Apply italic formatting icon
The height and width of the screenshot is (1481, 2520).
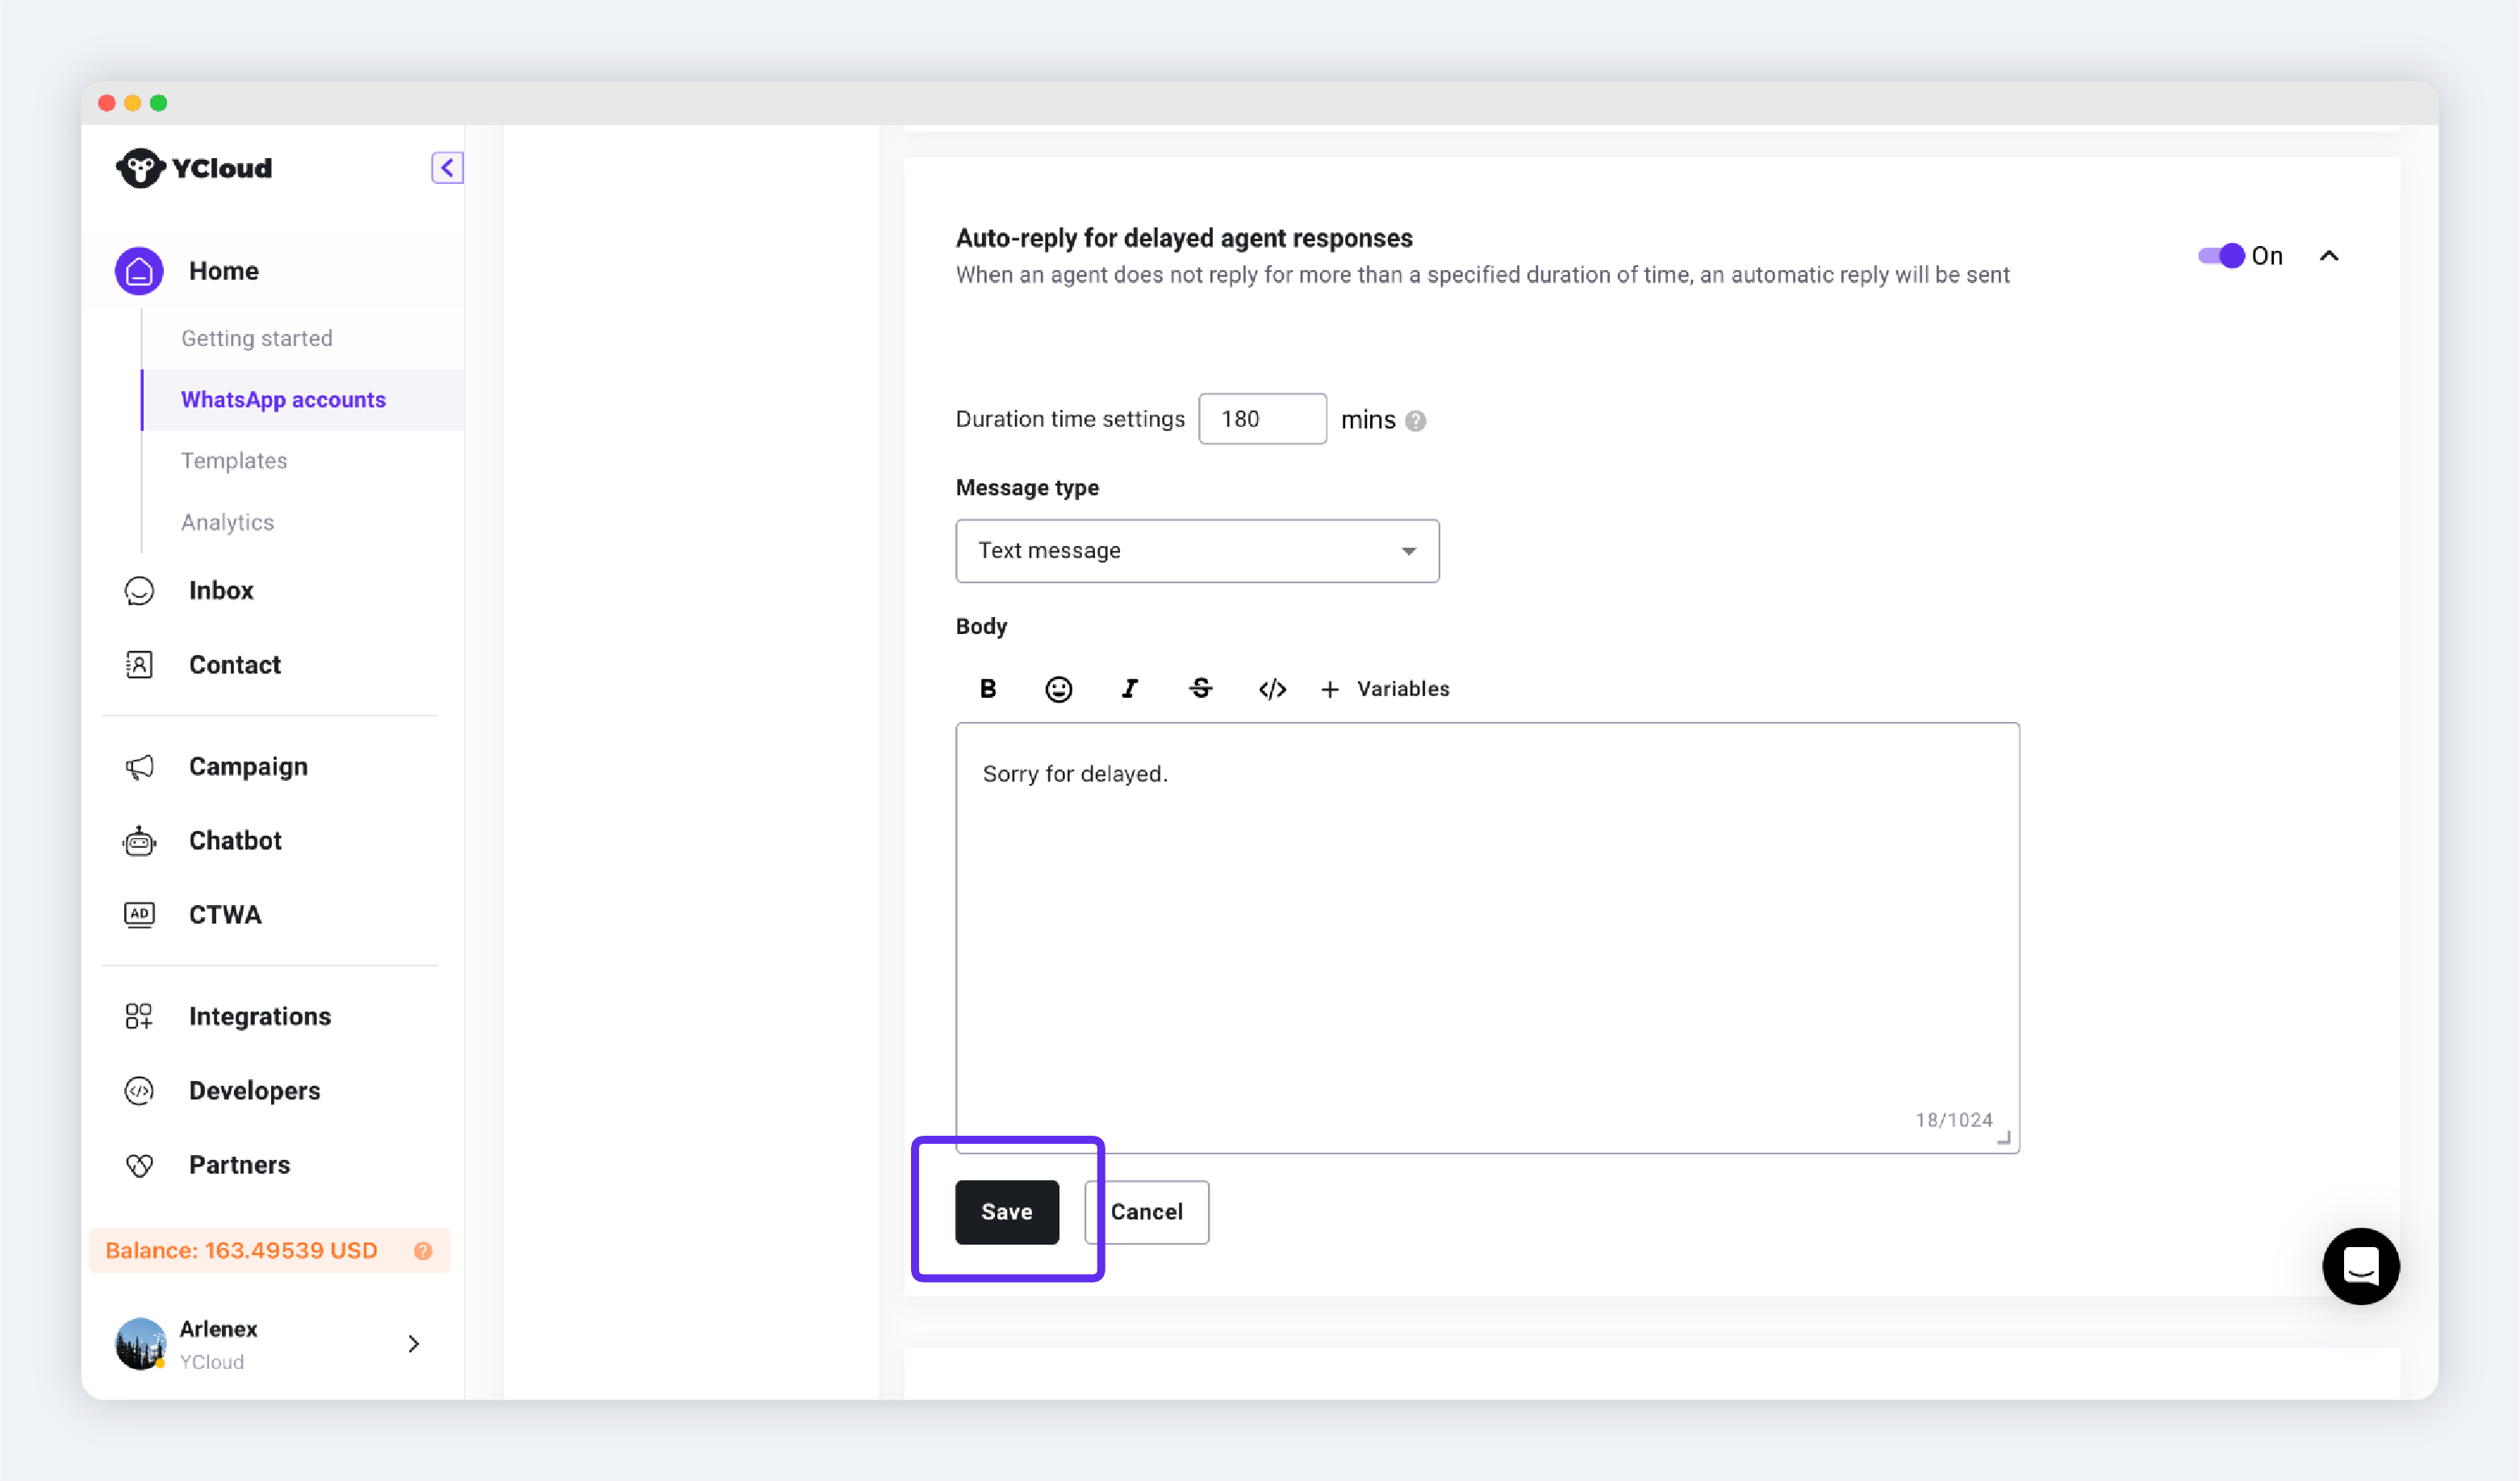(x=1129, y=688)
